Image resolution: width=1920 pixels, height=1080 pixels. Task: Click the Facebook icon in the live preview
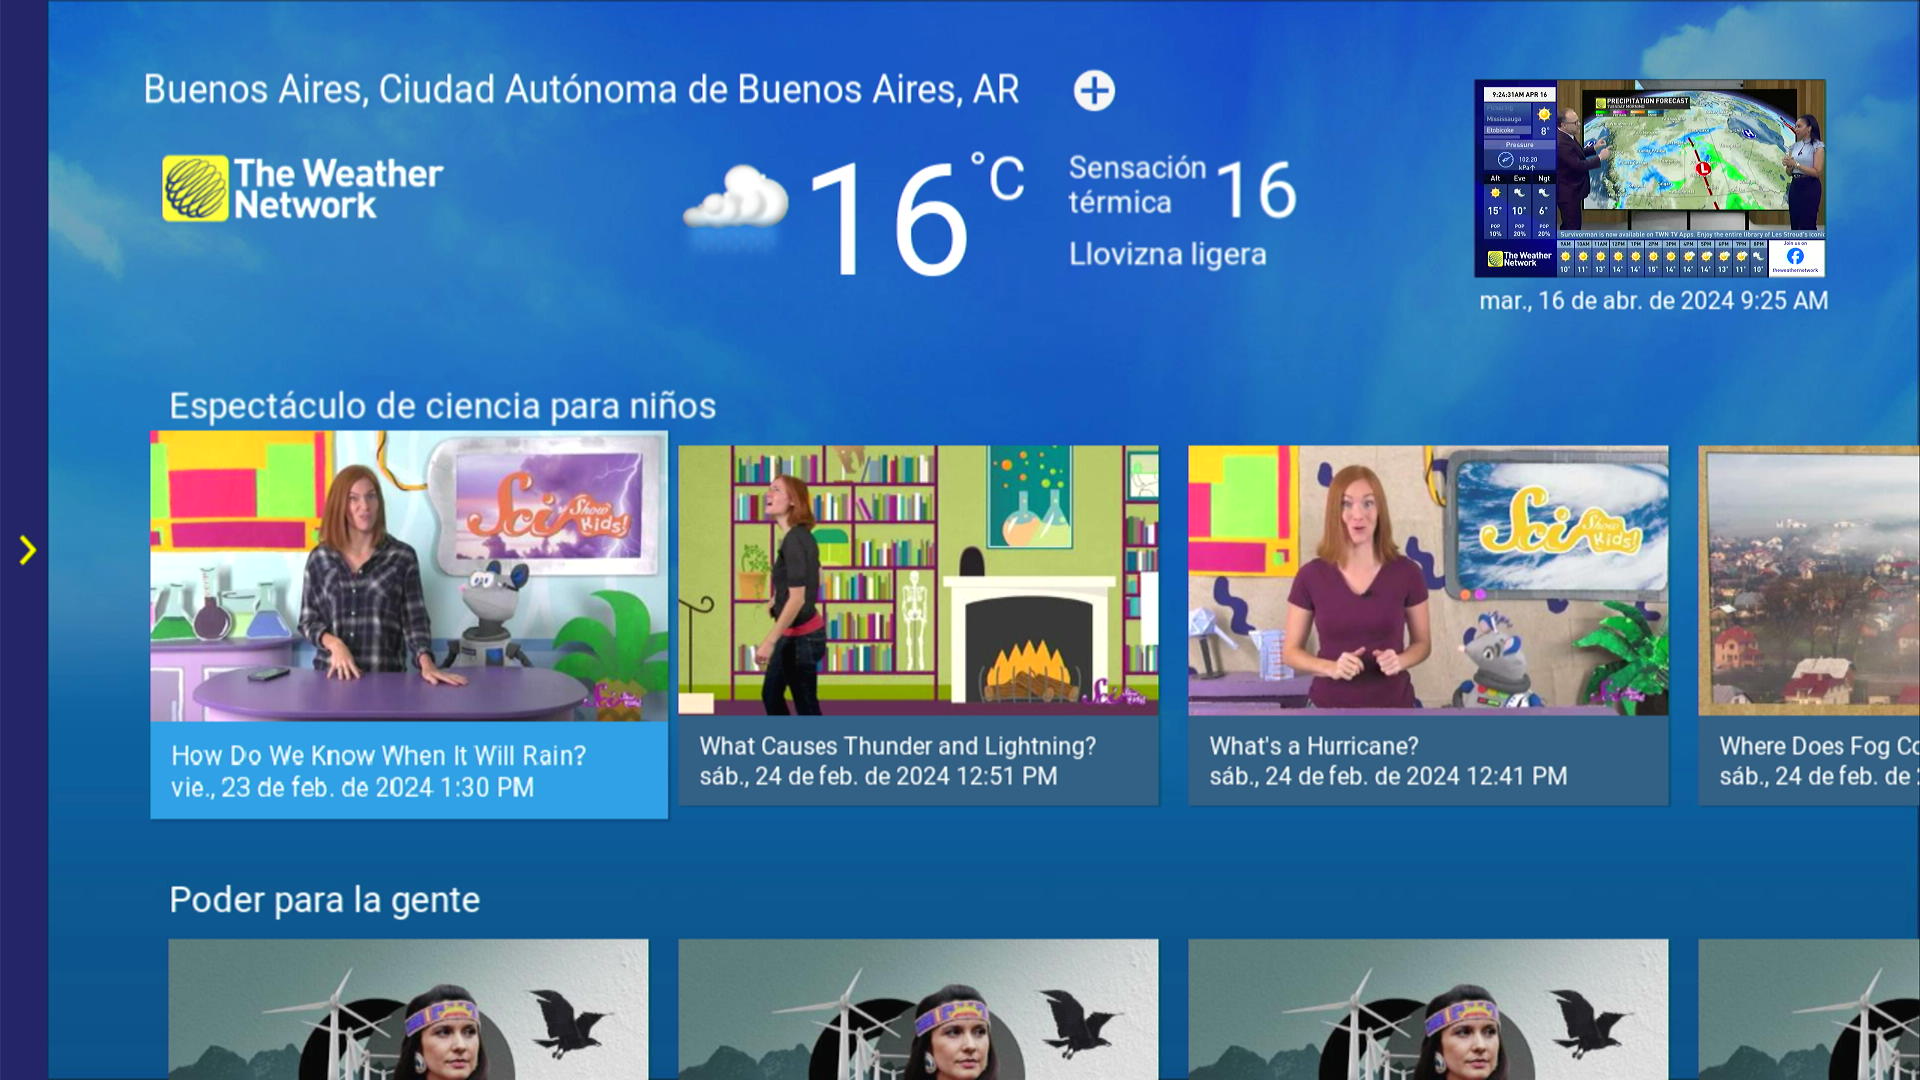click(1796, 258)
